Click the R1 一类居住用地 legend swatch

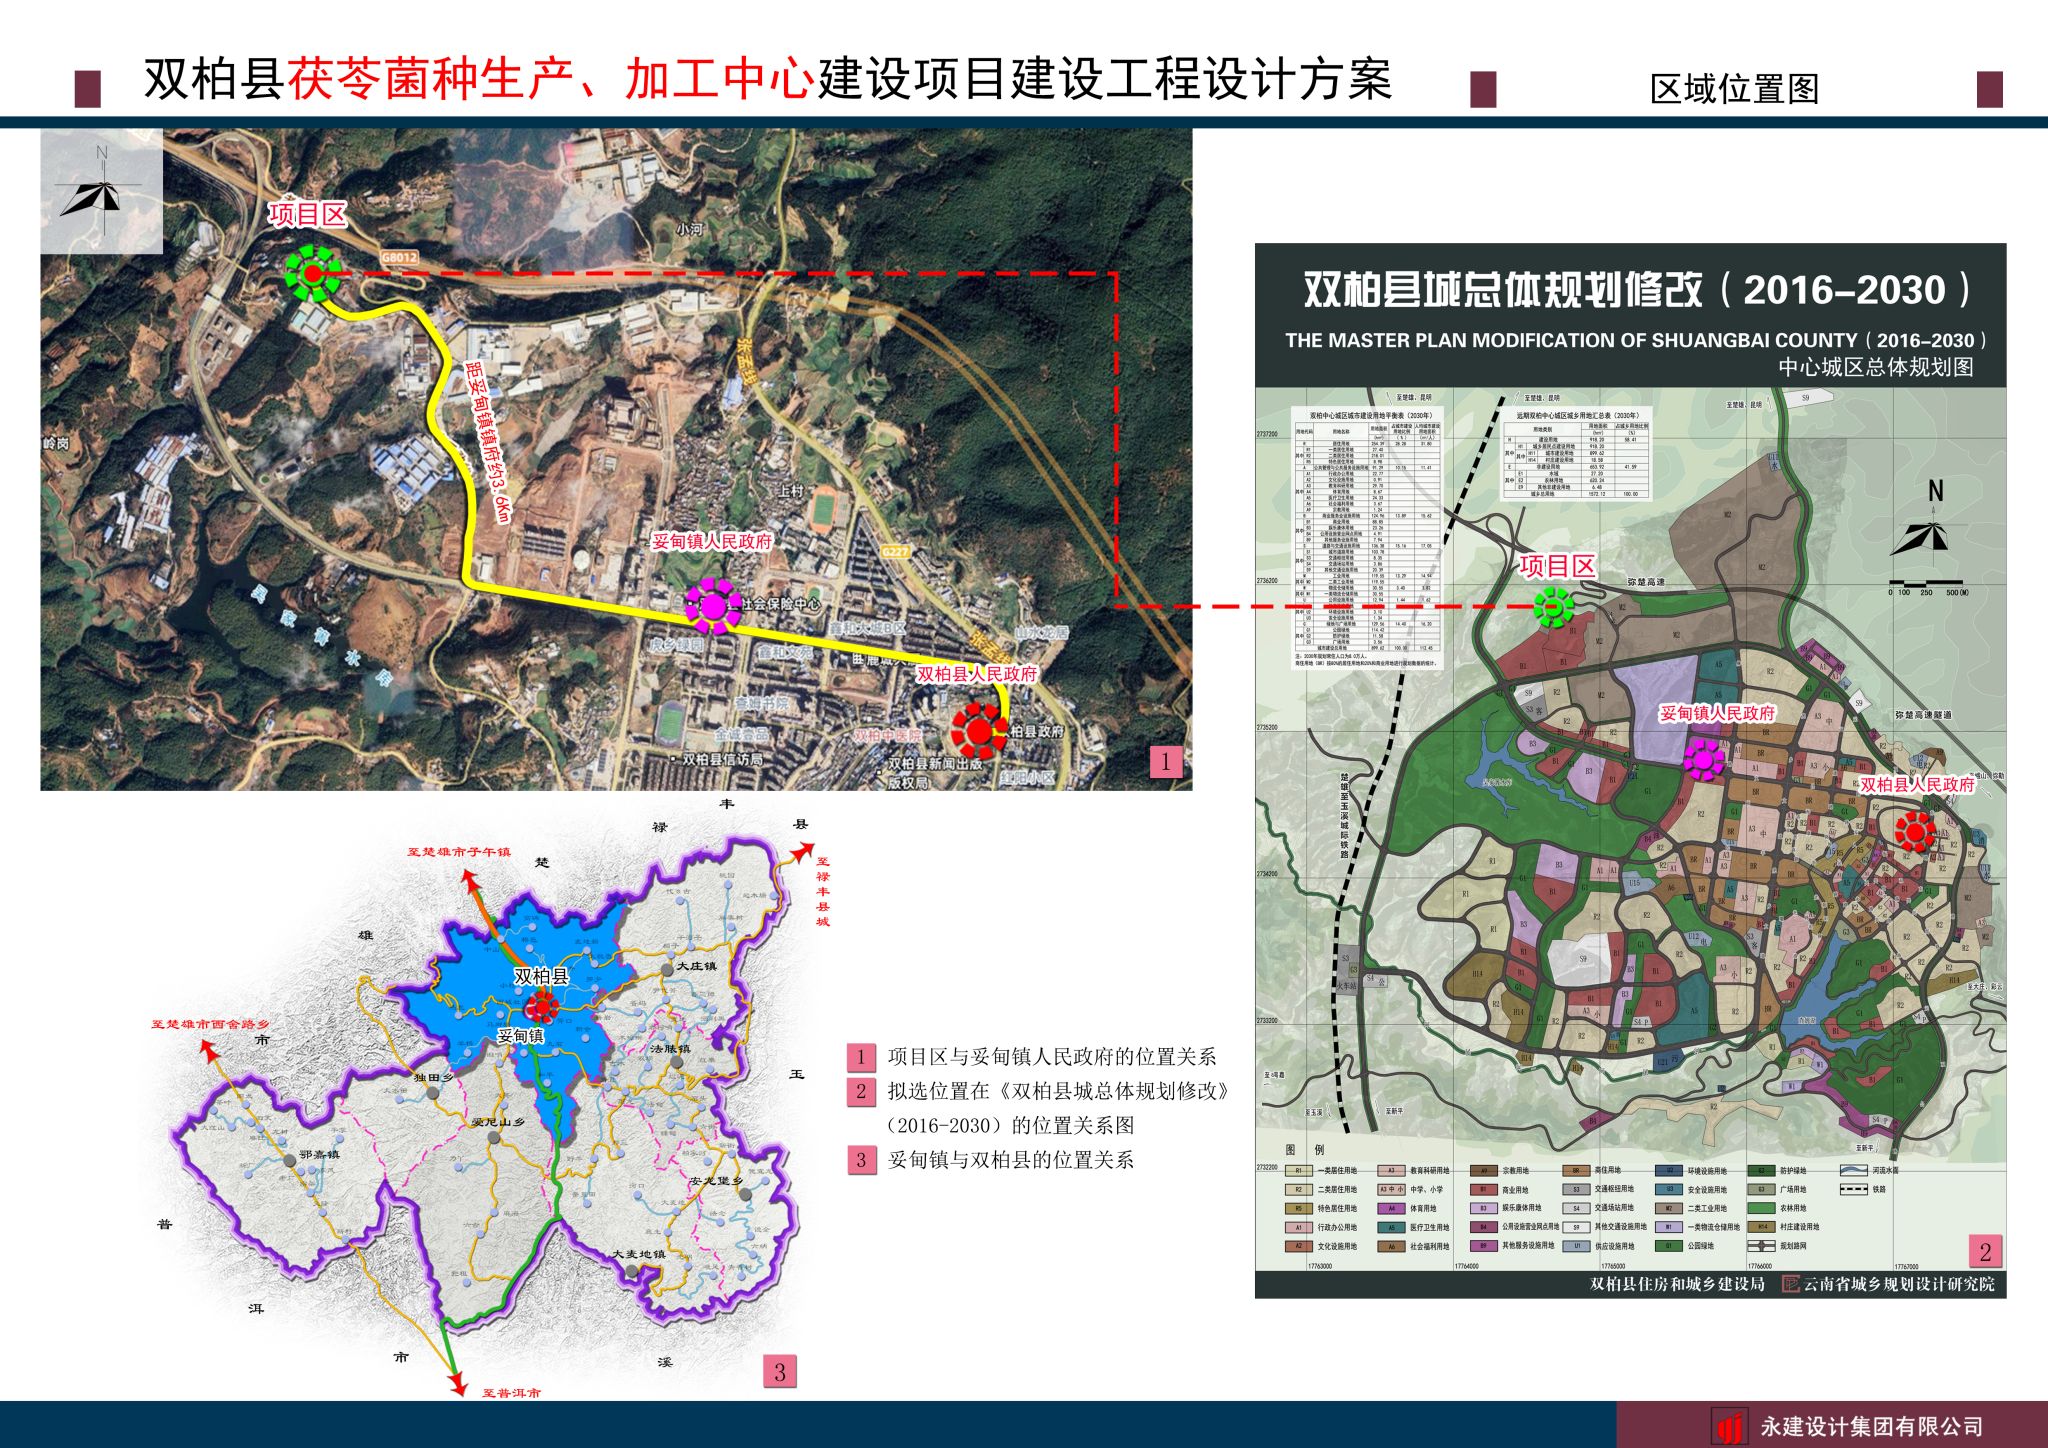[x=1297, y=1170]
